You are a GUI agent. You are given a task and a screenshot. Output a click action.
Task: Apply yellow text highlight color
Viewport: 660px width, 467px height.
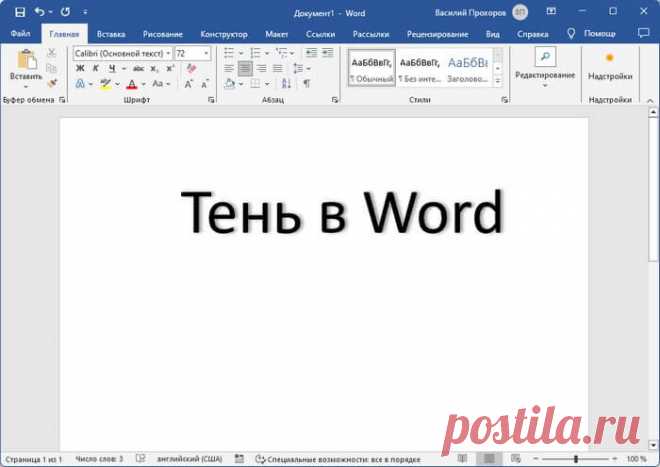pyautogui.click(x=105, y=84)
